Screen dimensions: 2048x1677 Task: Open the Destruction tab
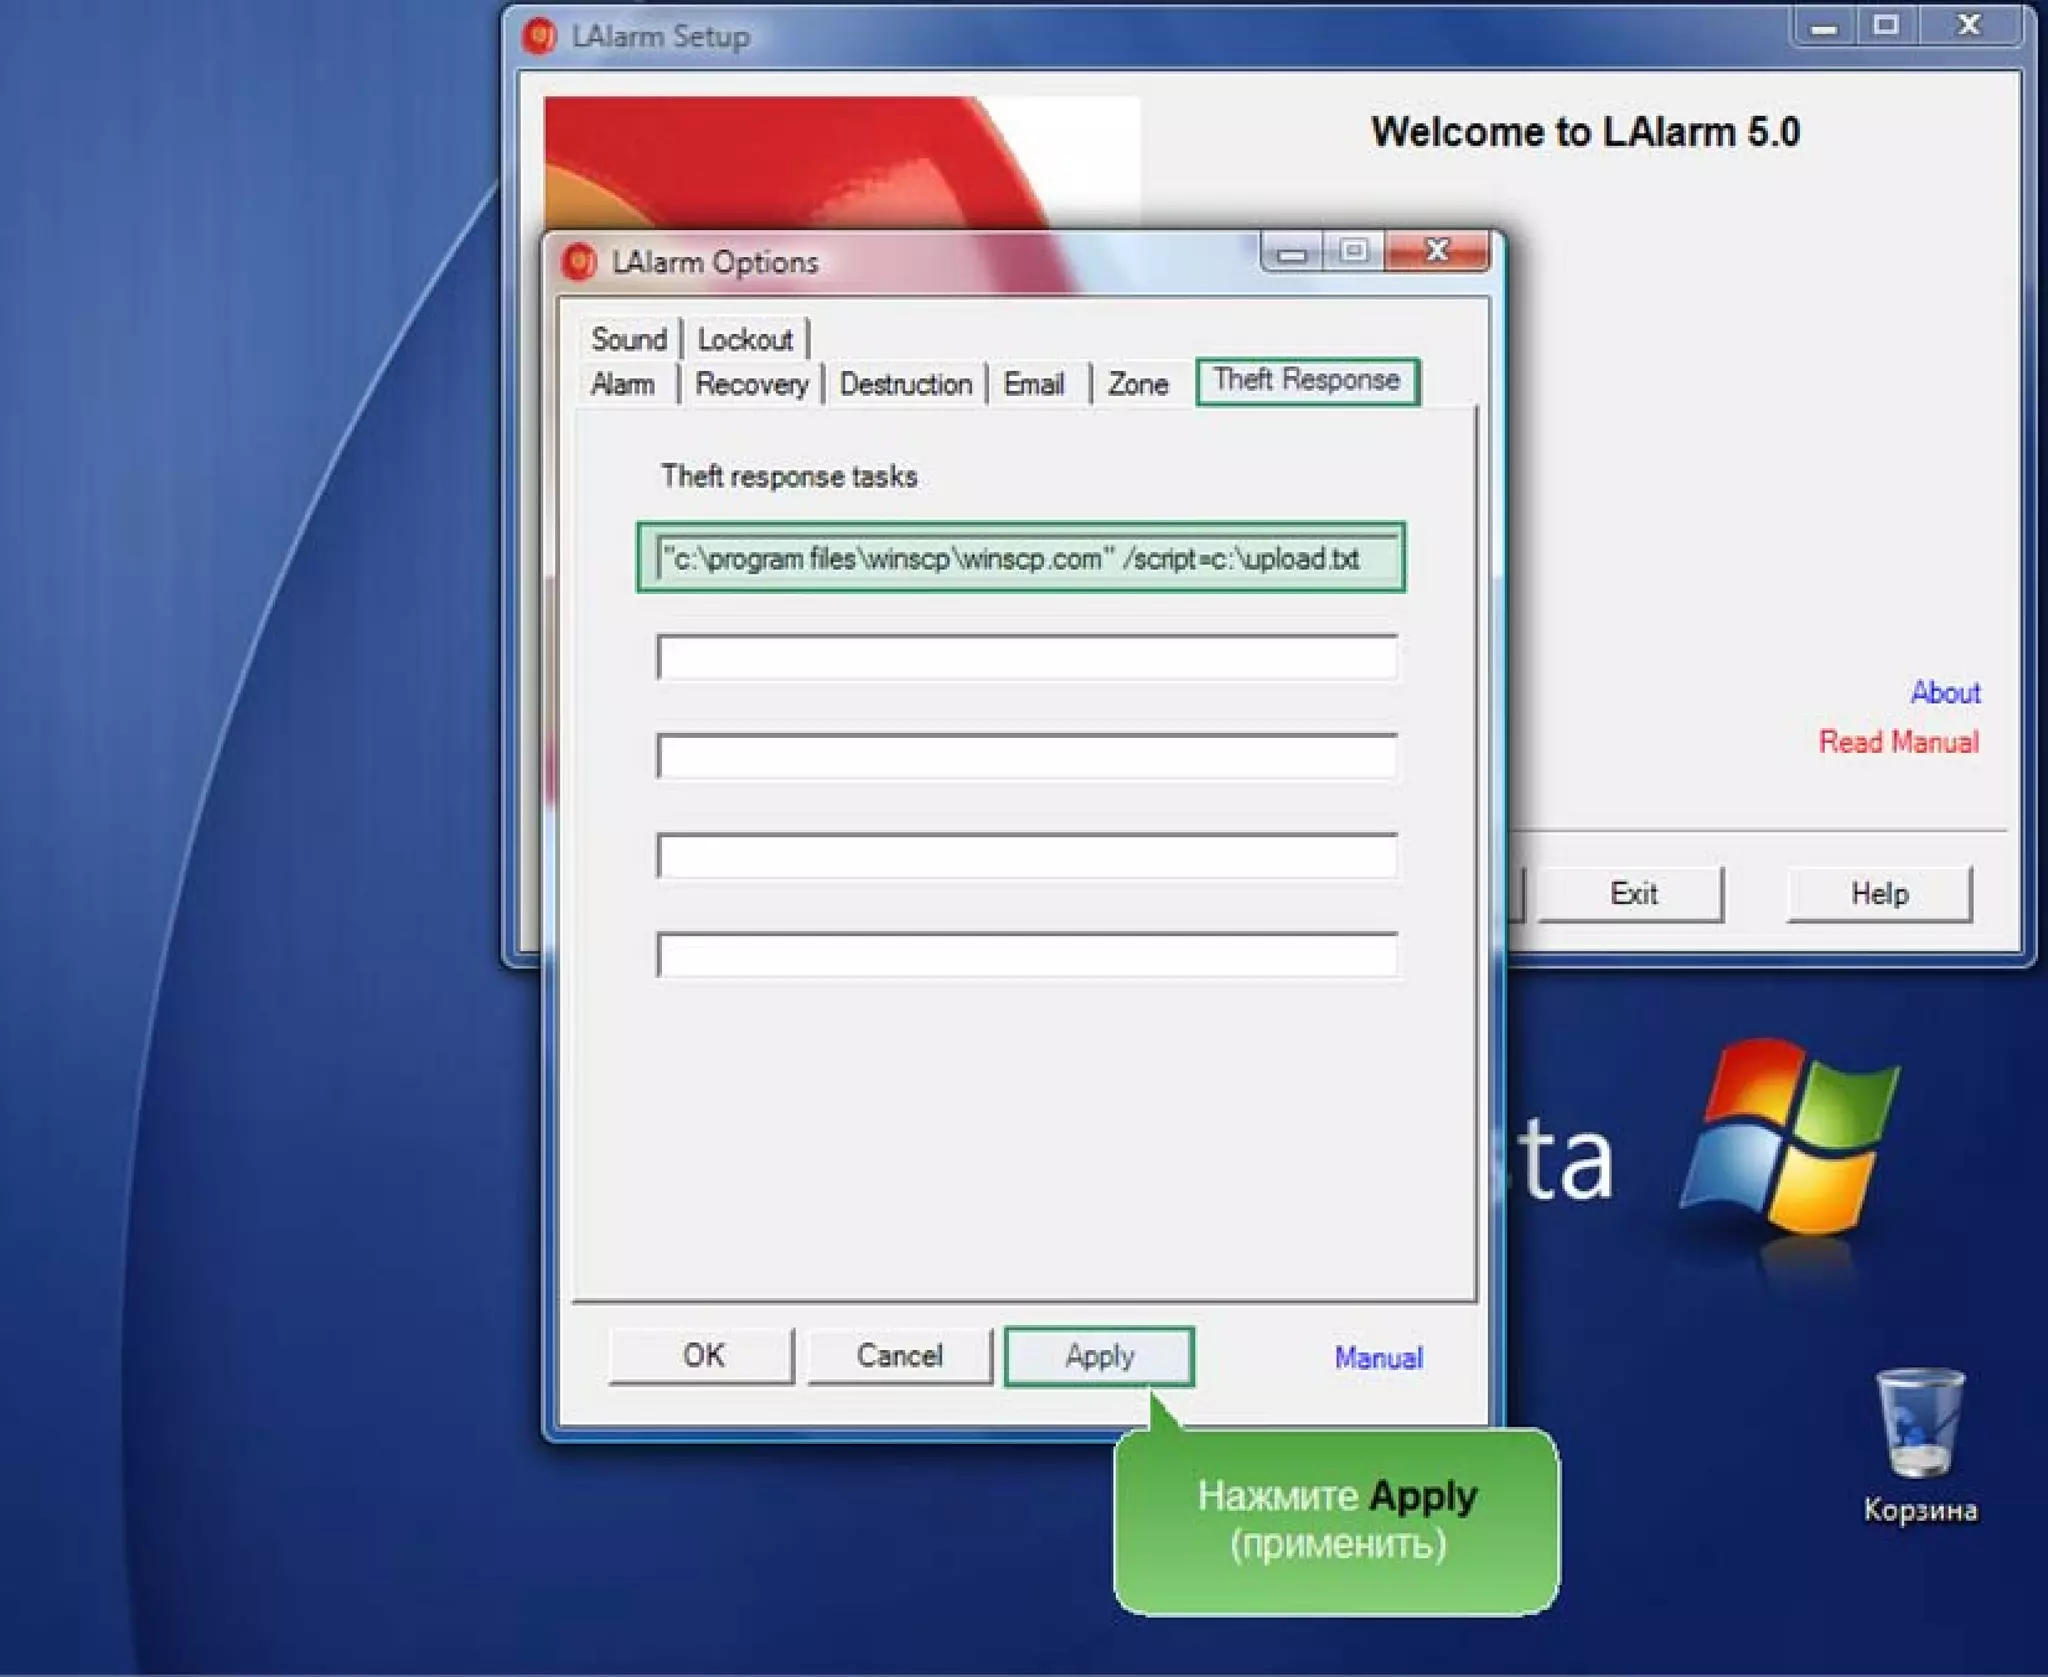905,384
